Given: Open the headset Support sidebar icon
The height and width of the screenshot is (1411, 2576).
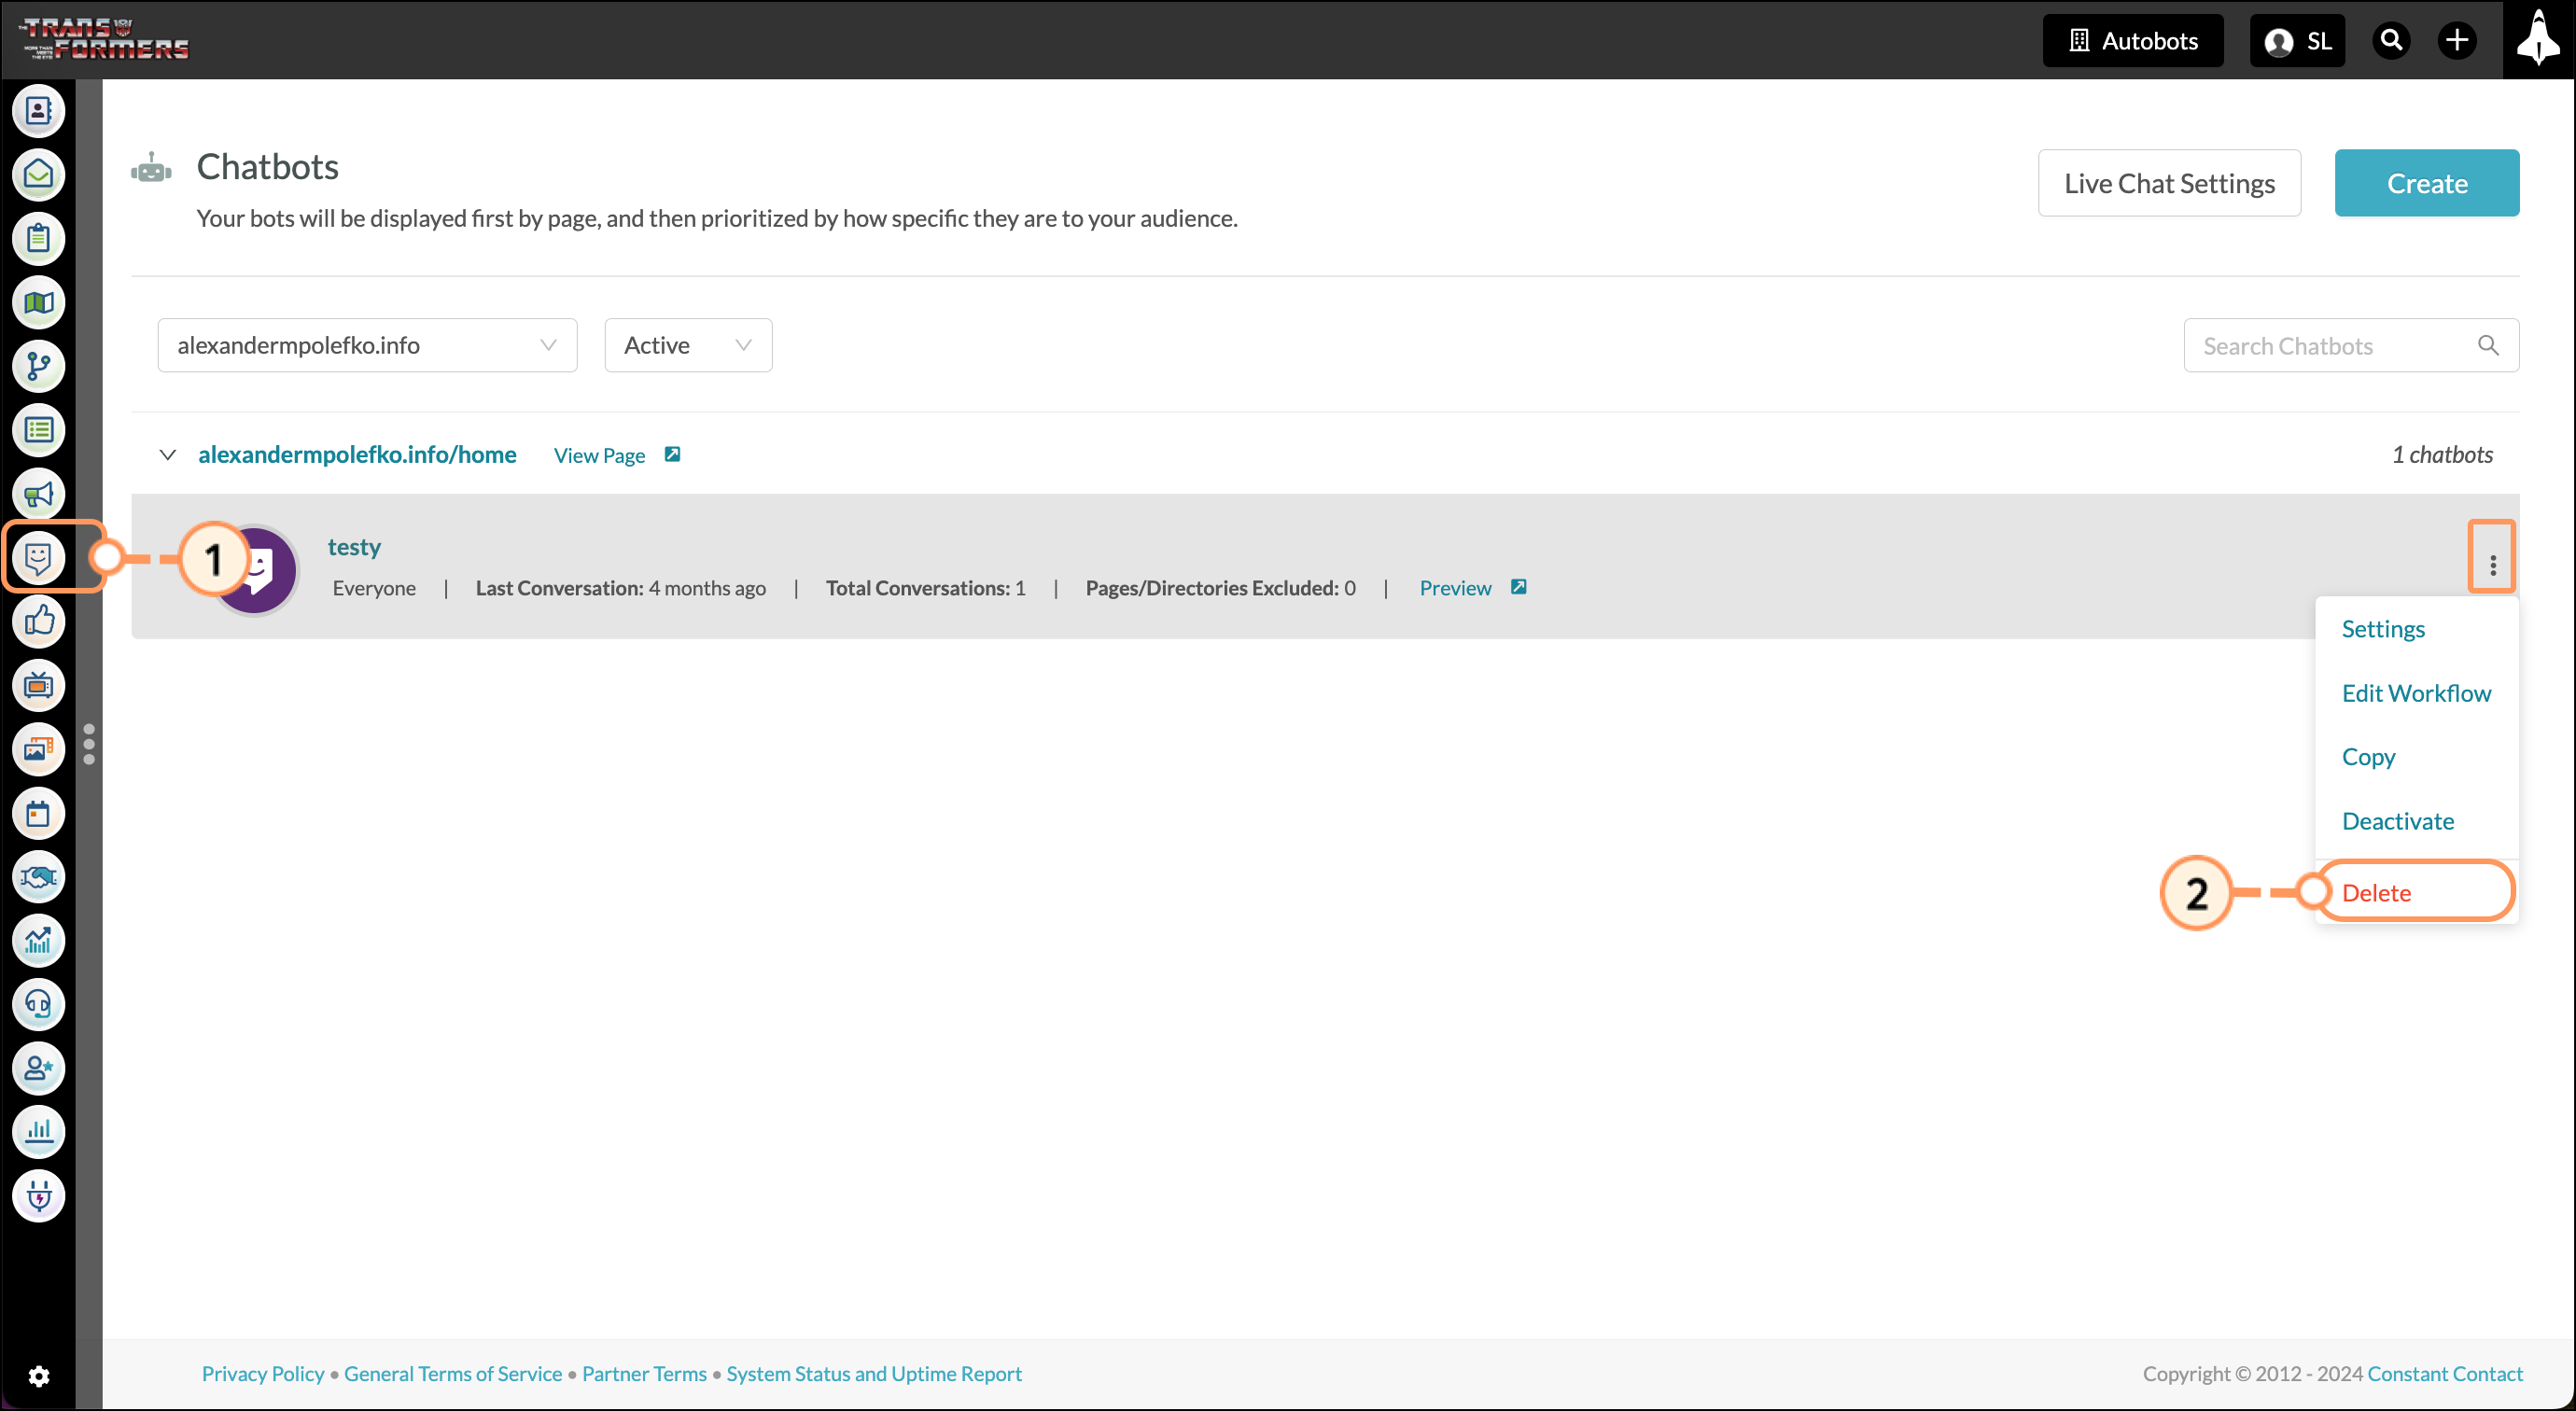Looking at the screenshot, I should click(38, 1005).
